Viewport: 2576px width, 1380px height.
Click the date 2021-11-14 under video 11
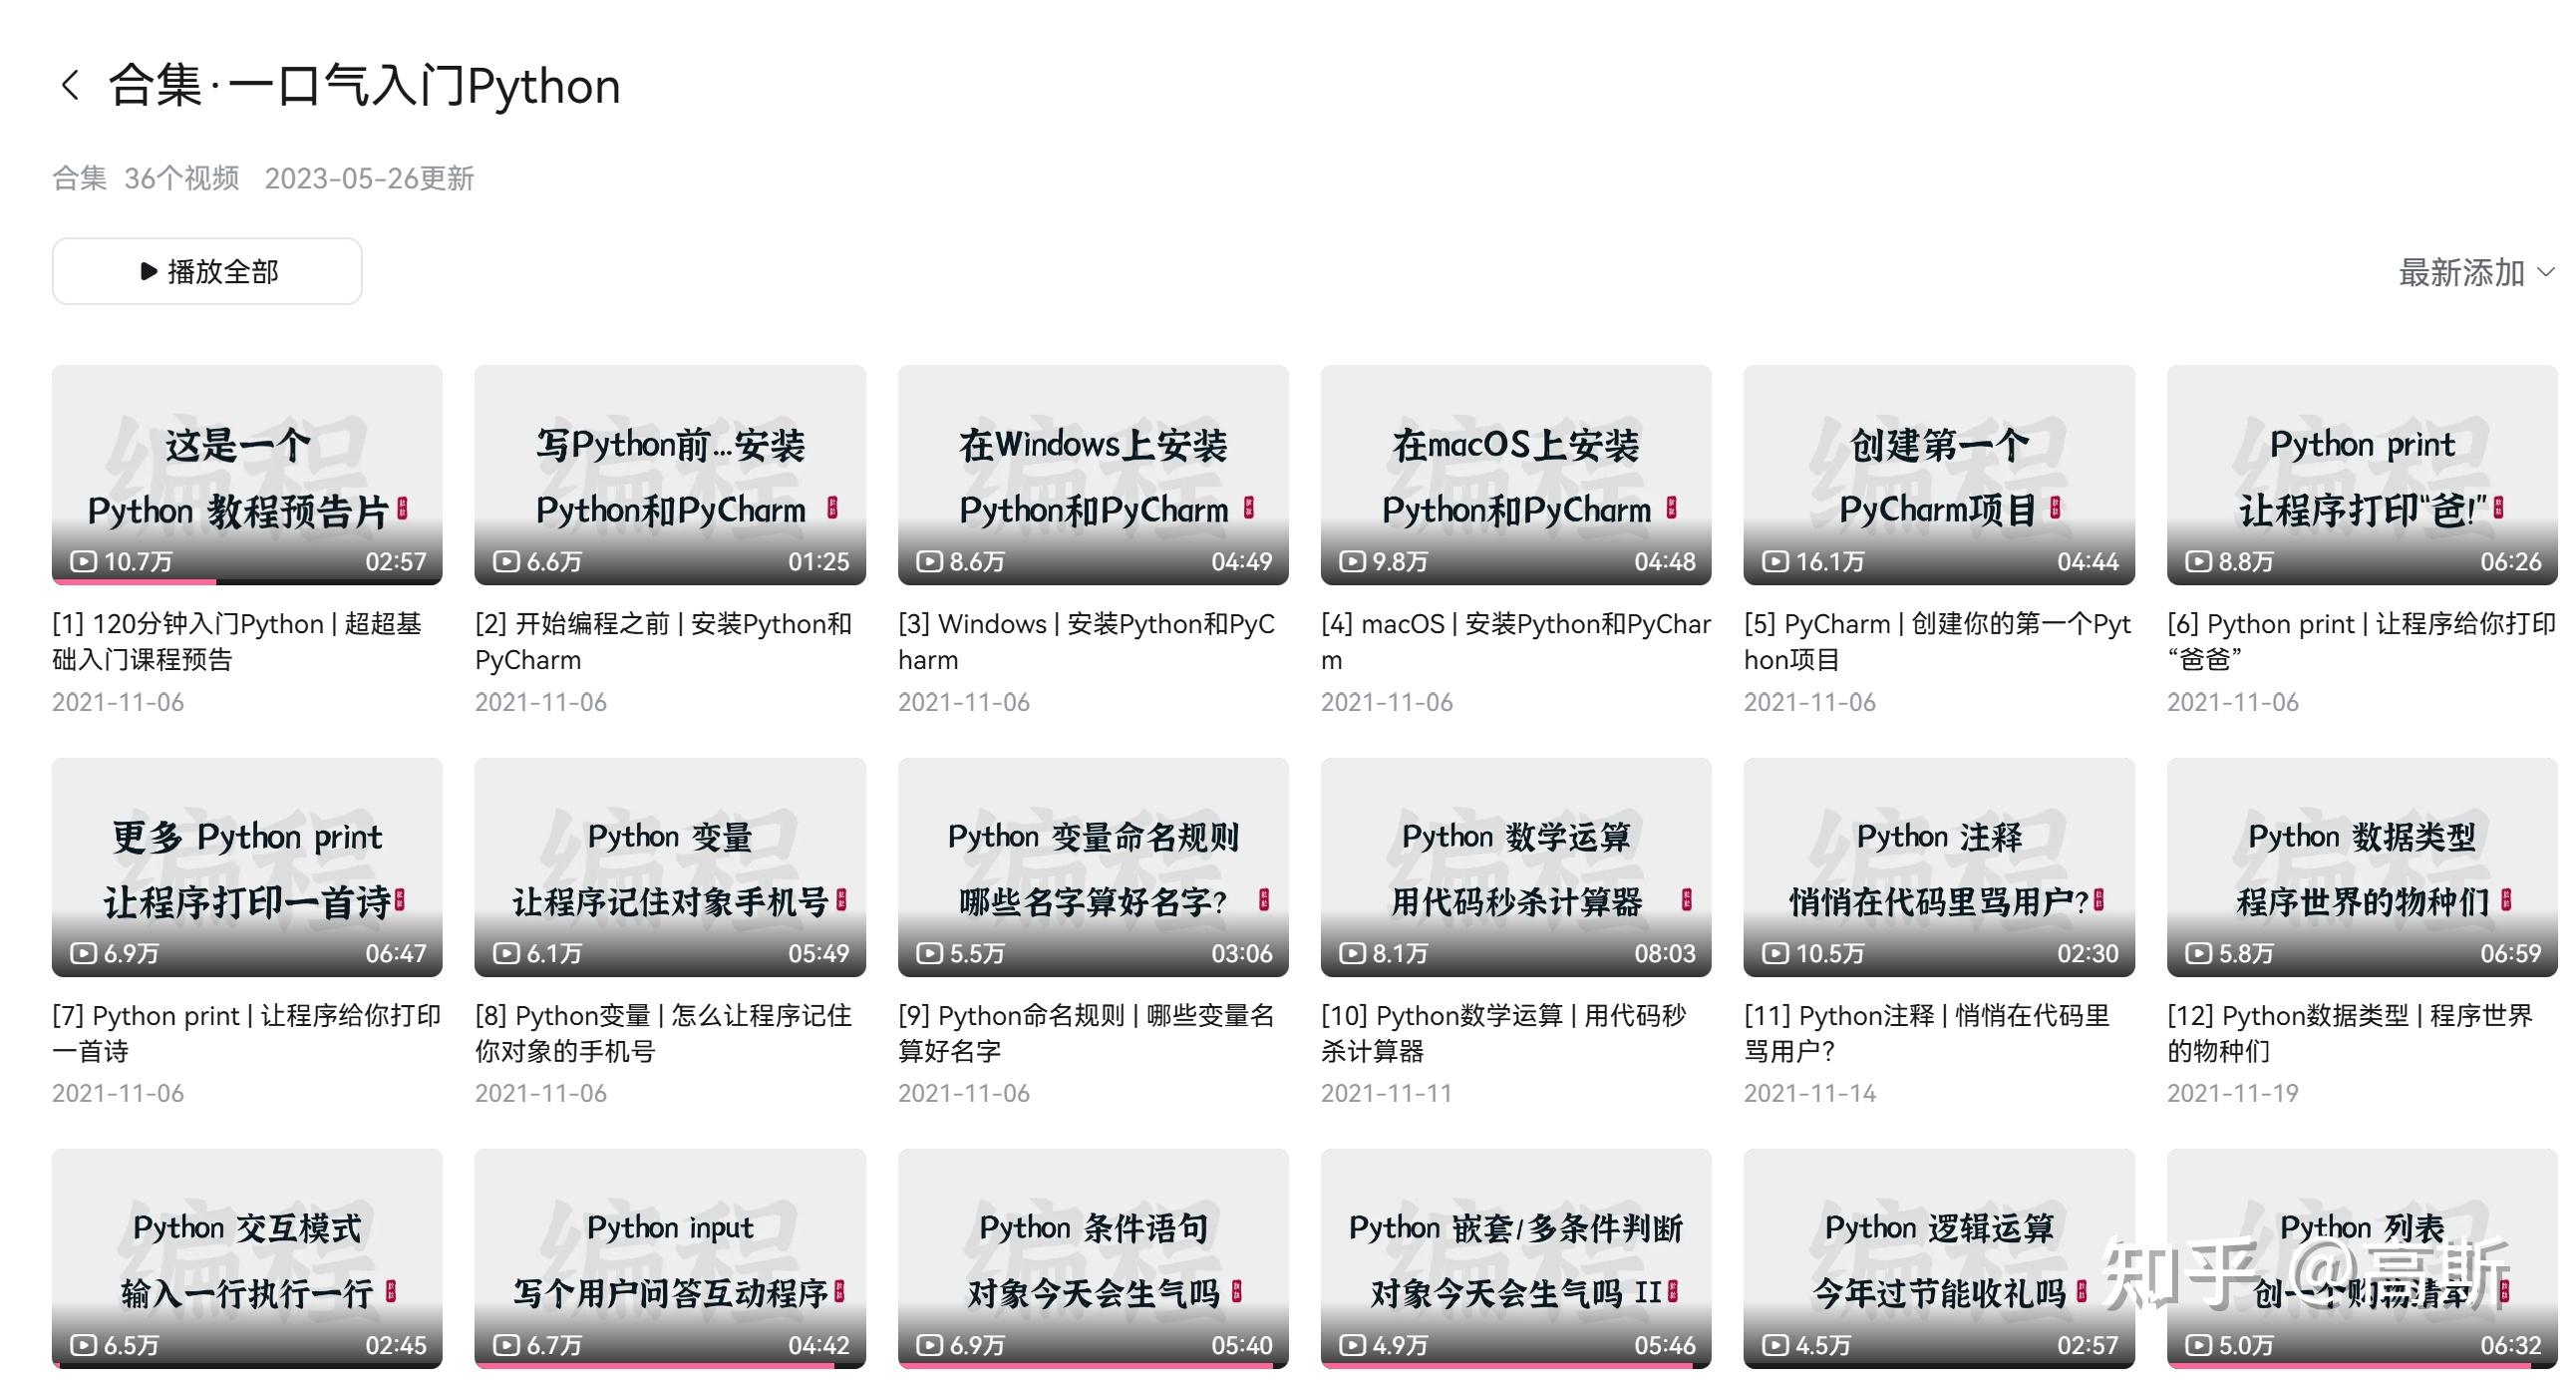1810,1093
